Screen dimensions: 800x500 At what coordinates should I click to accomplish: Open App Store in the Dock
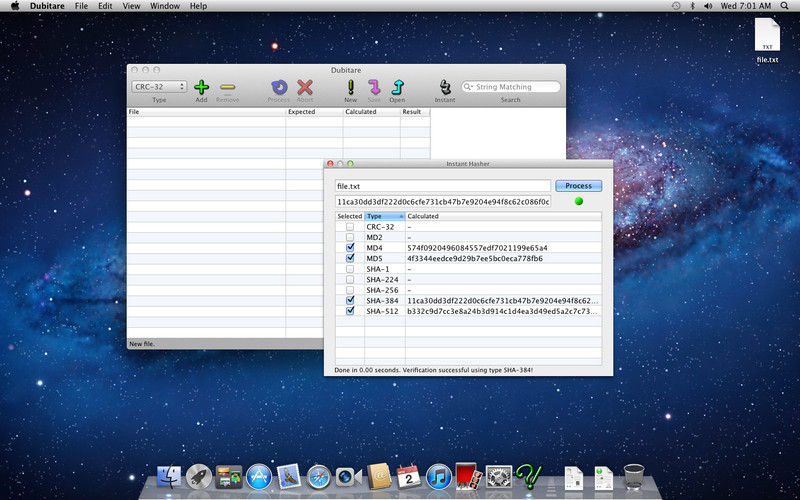259,477
